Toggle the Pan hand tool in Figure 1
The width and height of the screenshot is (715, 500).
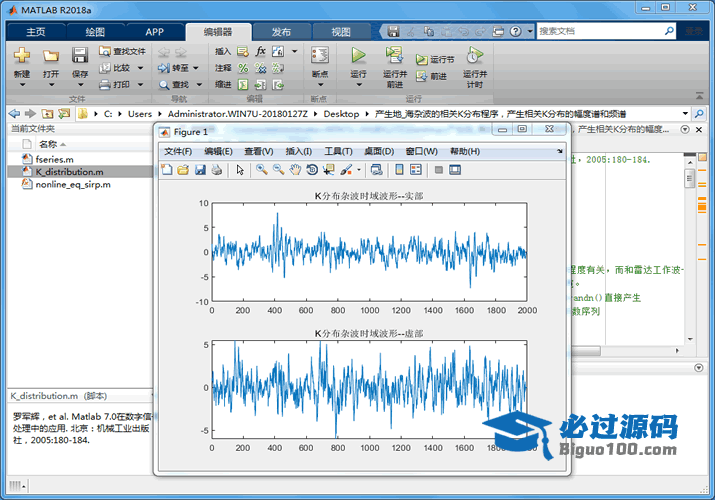(295, 170)
